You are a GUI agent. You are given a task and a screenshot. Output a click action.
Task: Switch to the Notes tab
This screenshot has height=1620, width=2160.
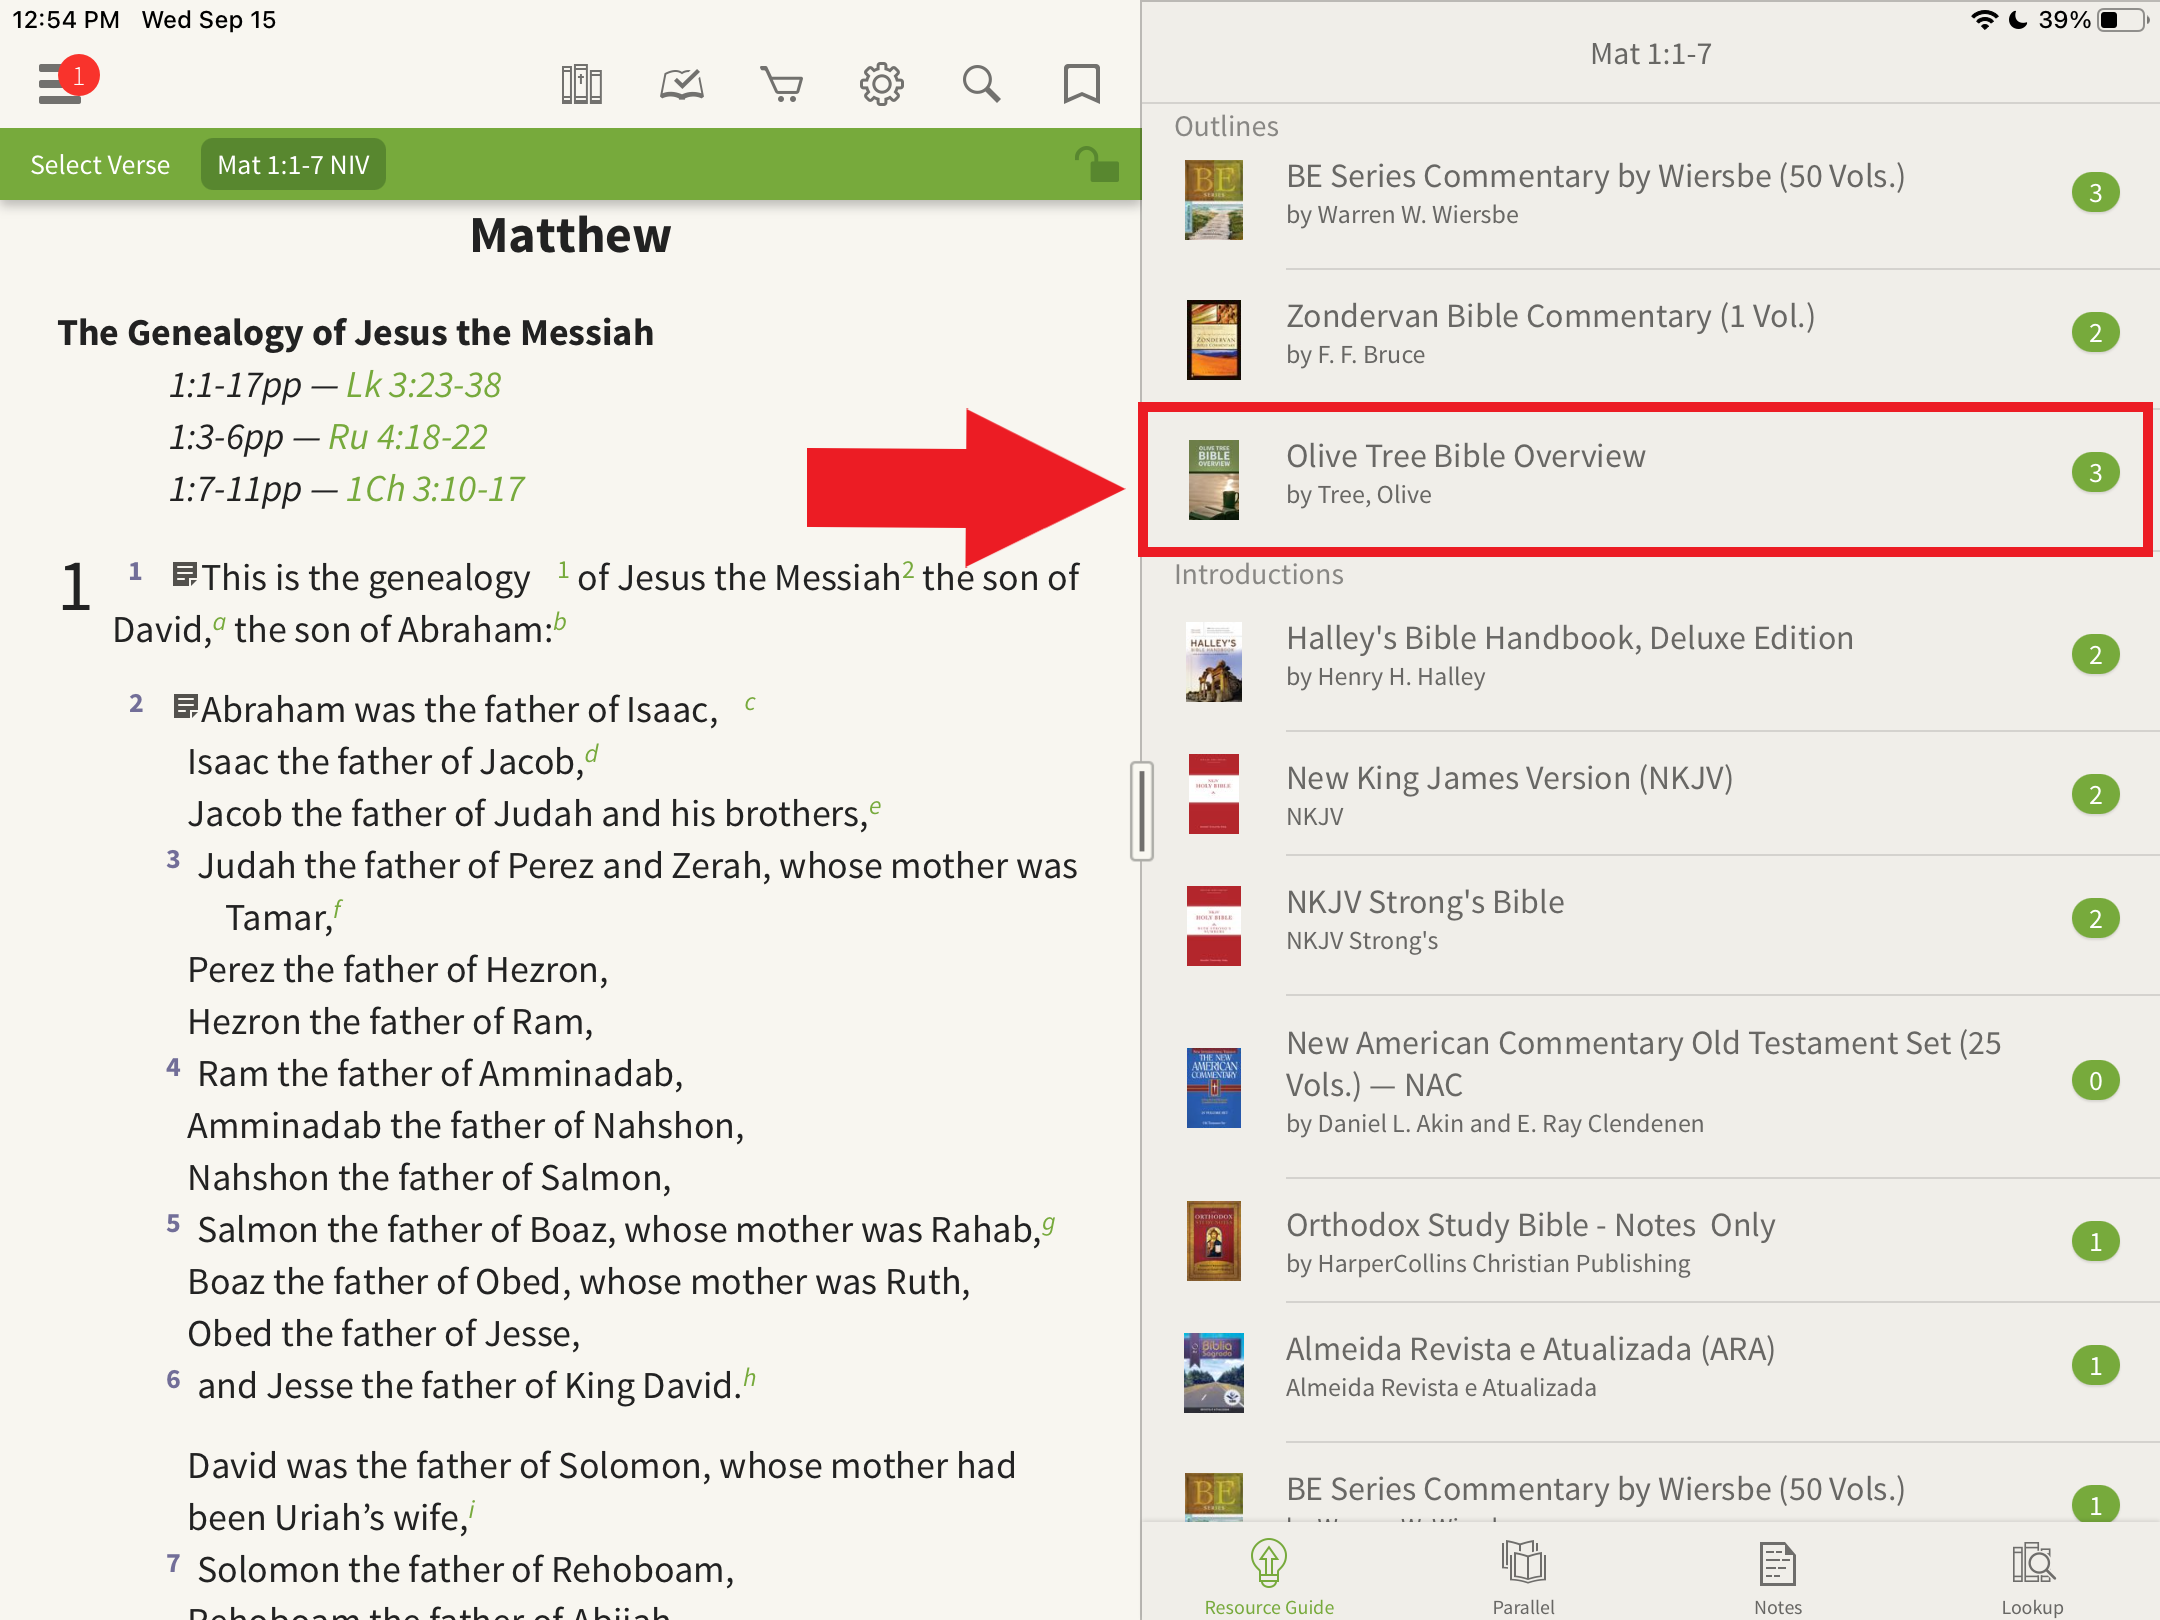coord(1778,1577)
